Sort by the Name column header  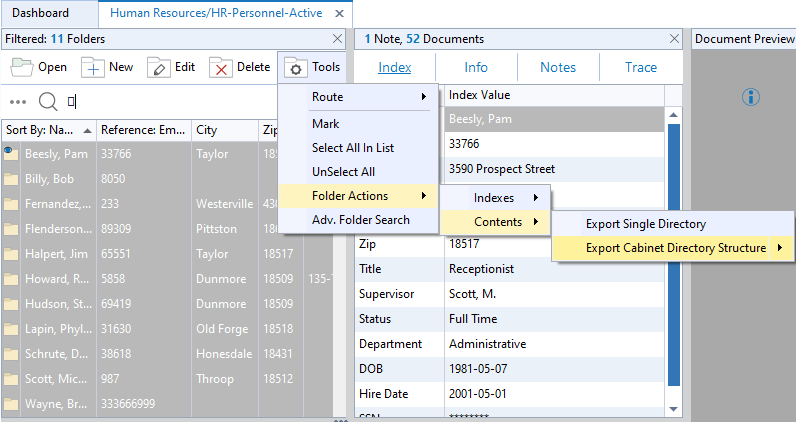tap(49, 130)
